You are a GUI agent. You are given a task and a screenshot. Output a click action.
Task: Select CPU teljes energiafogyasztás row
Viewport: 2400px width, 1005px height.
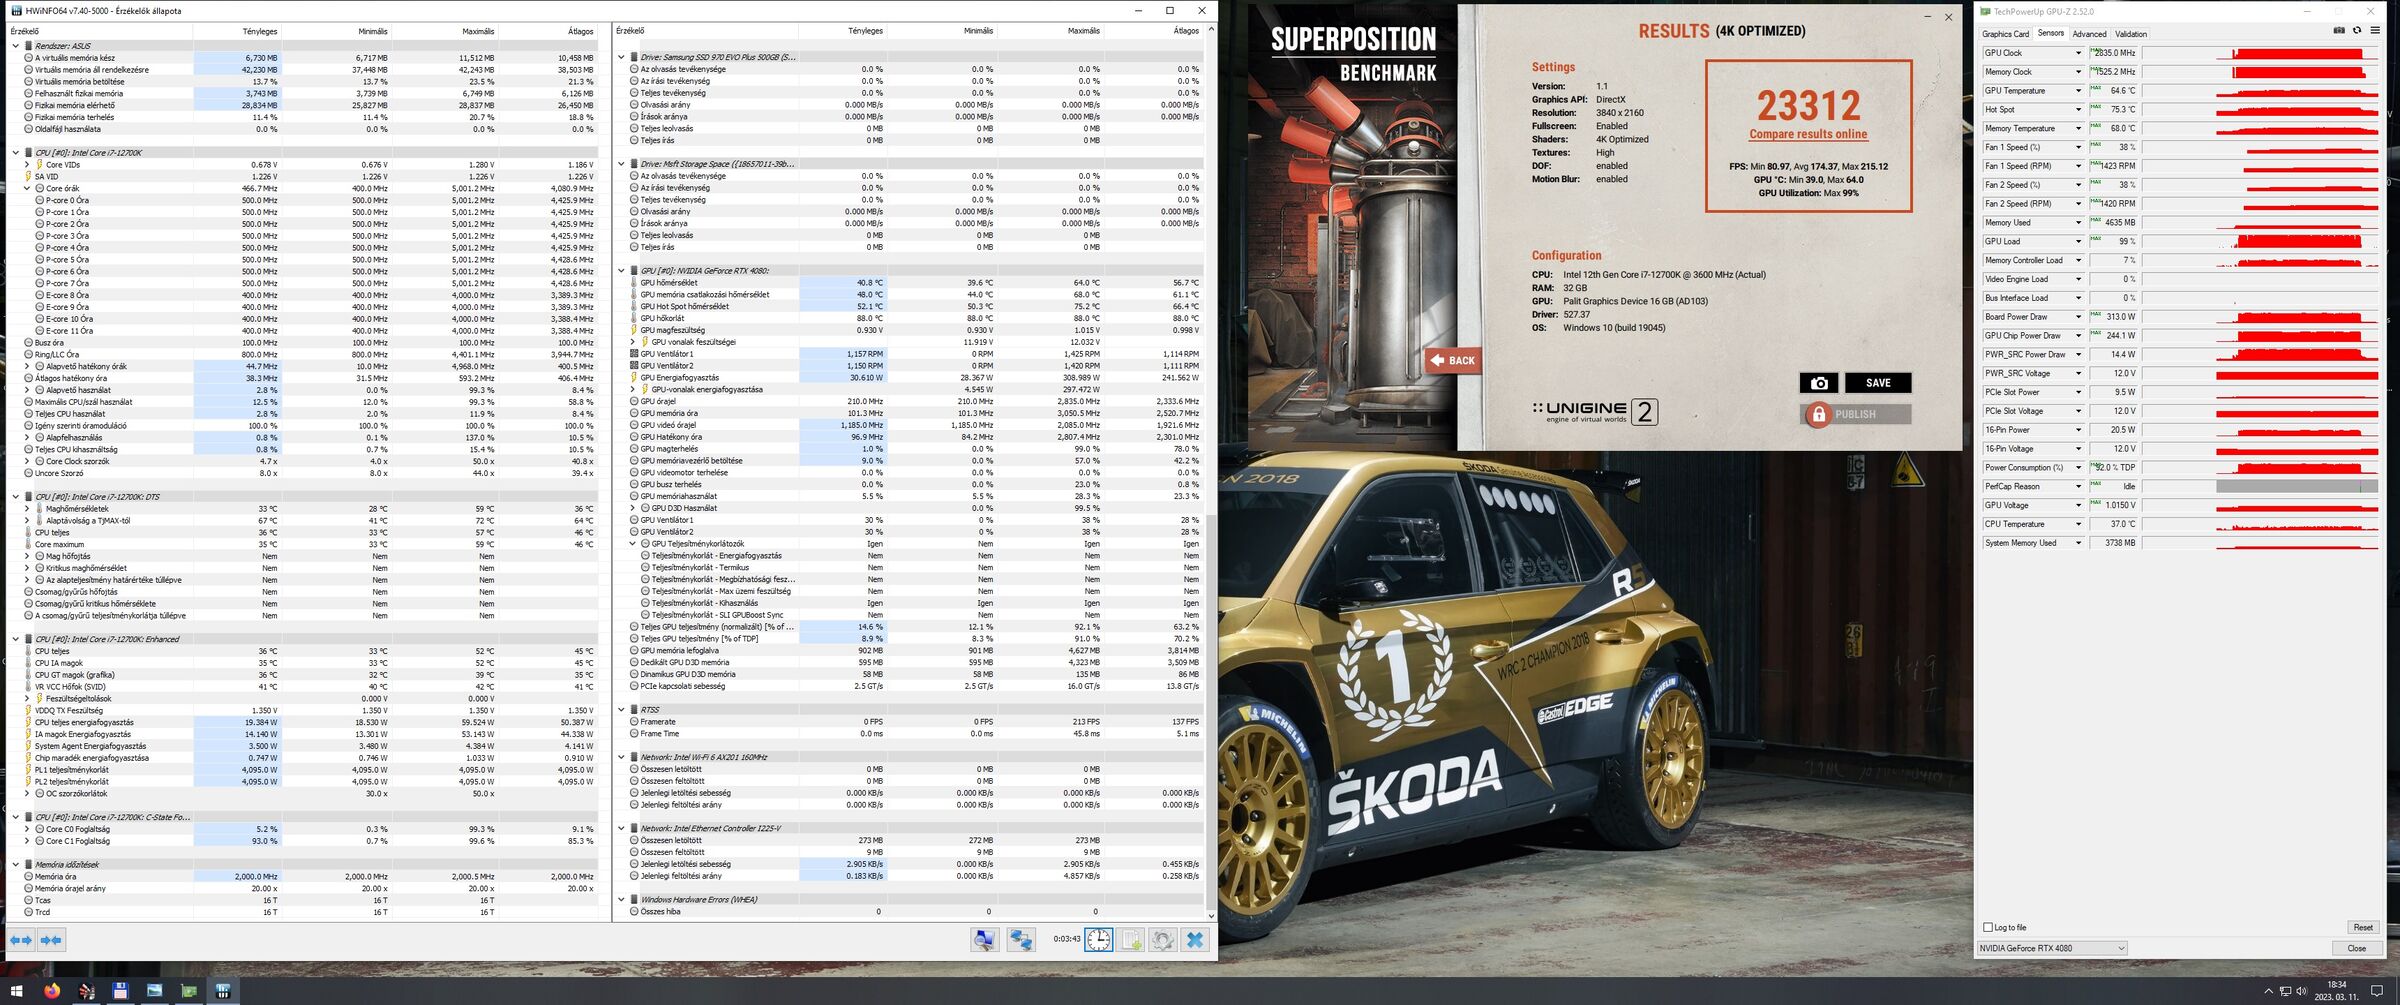(x=309, y=722)
